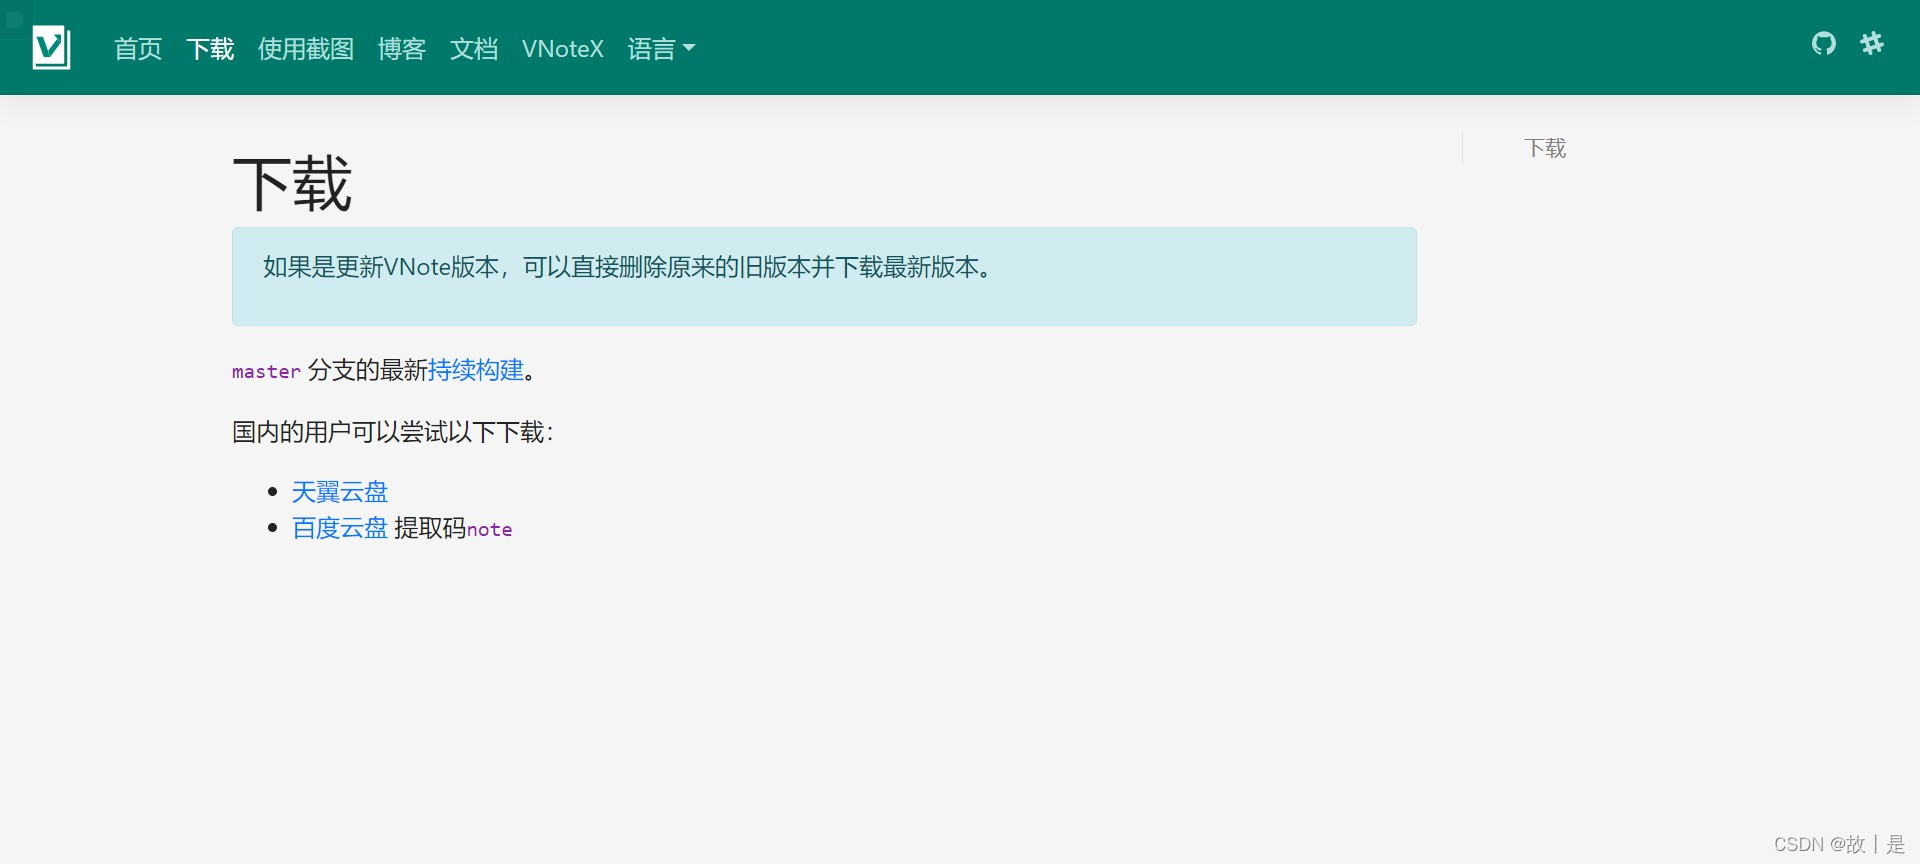The width and height of the screenshot is (1920, 864).
Task: Jump to 下载 in the sidebar outline
Action: pyautogui.click(x=1545, y=148)
